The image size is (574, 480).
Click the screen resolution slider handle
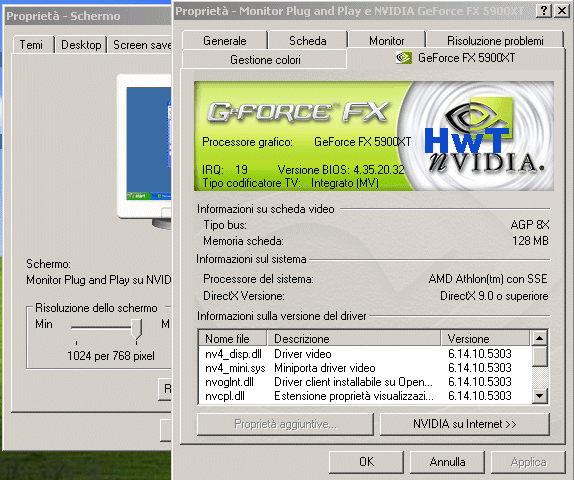[x=137, y=329]
